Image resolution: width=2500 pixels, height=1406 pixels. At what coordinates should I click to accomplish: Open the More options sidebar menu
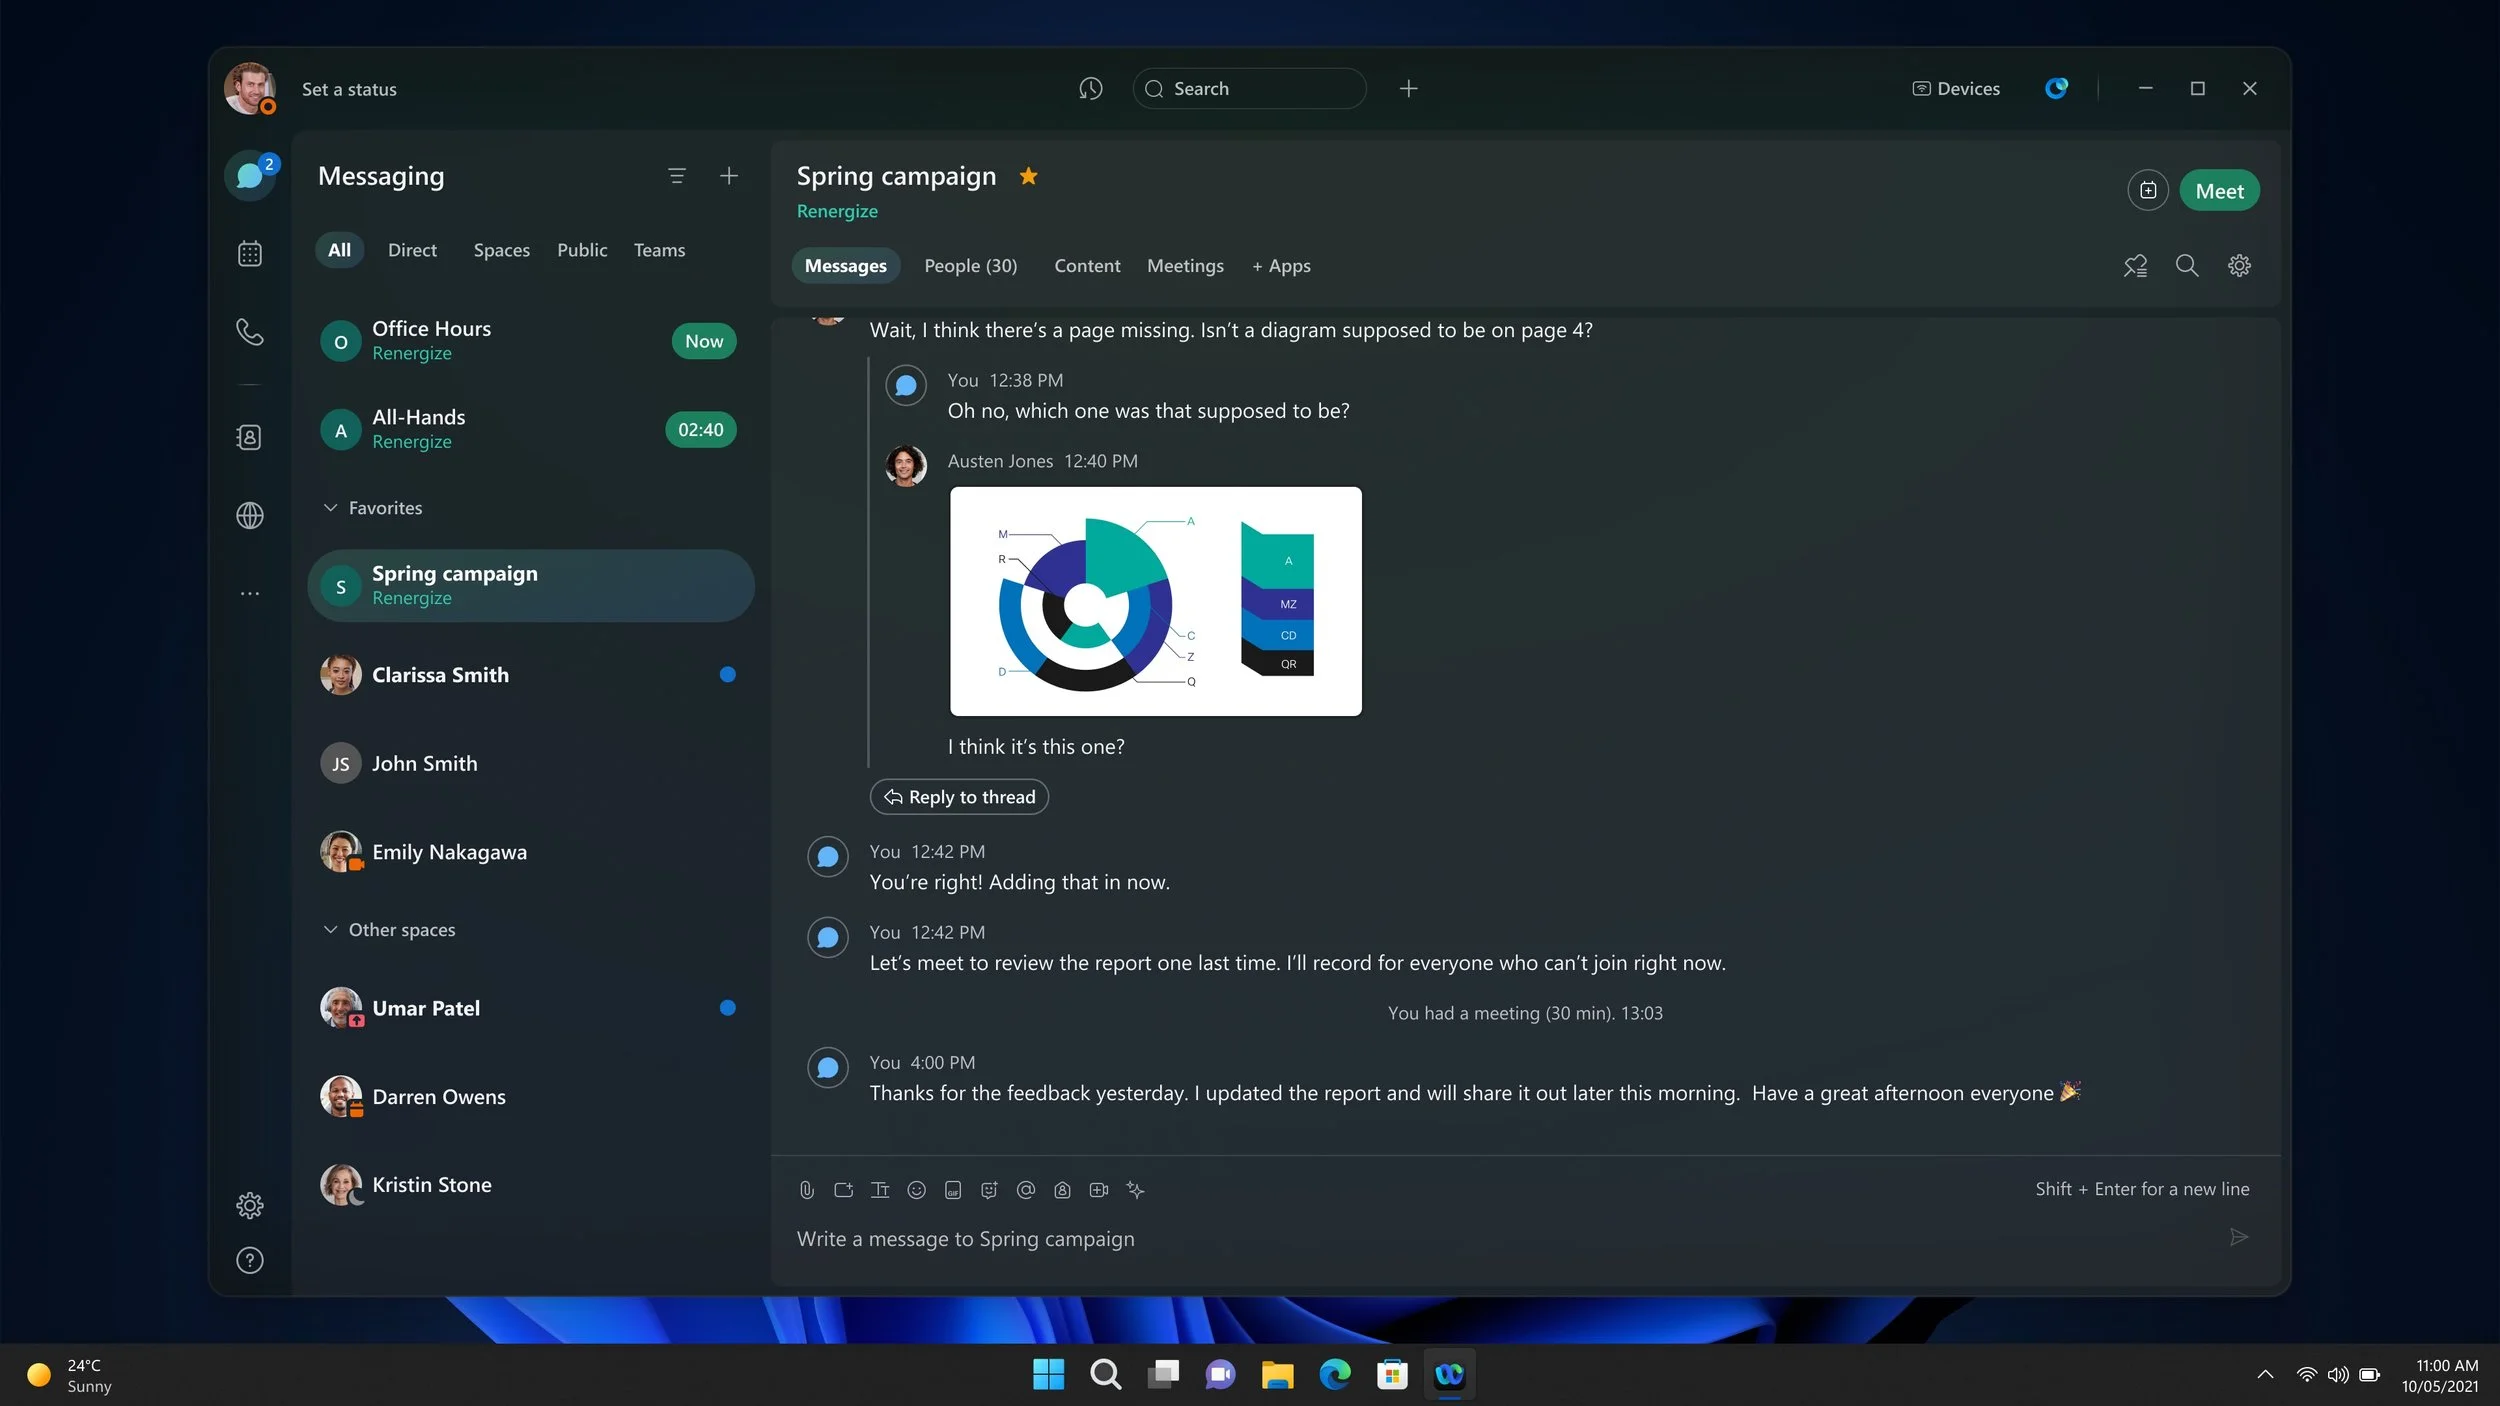point(249,593)
